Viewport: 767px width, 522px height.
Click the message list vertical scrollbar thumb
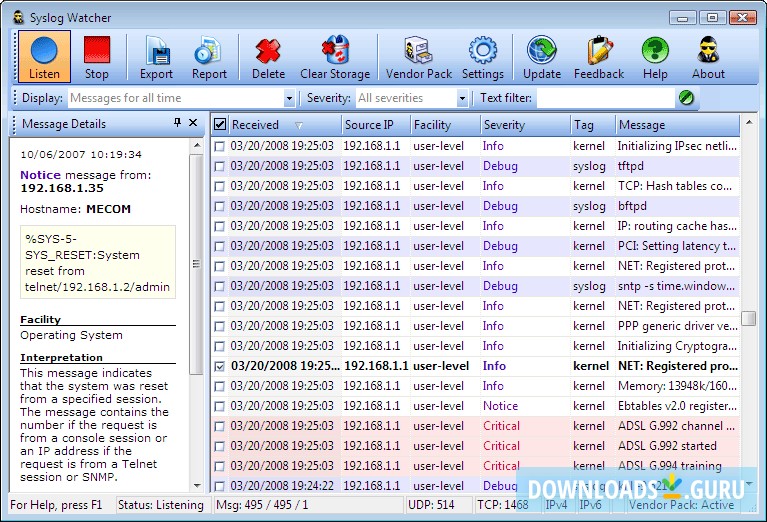pyautogui.click(x=749, y=318)
